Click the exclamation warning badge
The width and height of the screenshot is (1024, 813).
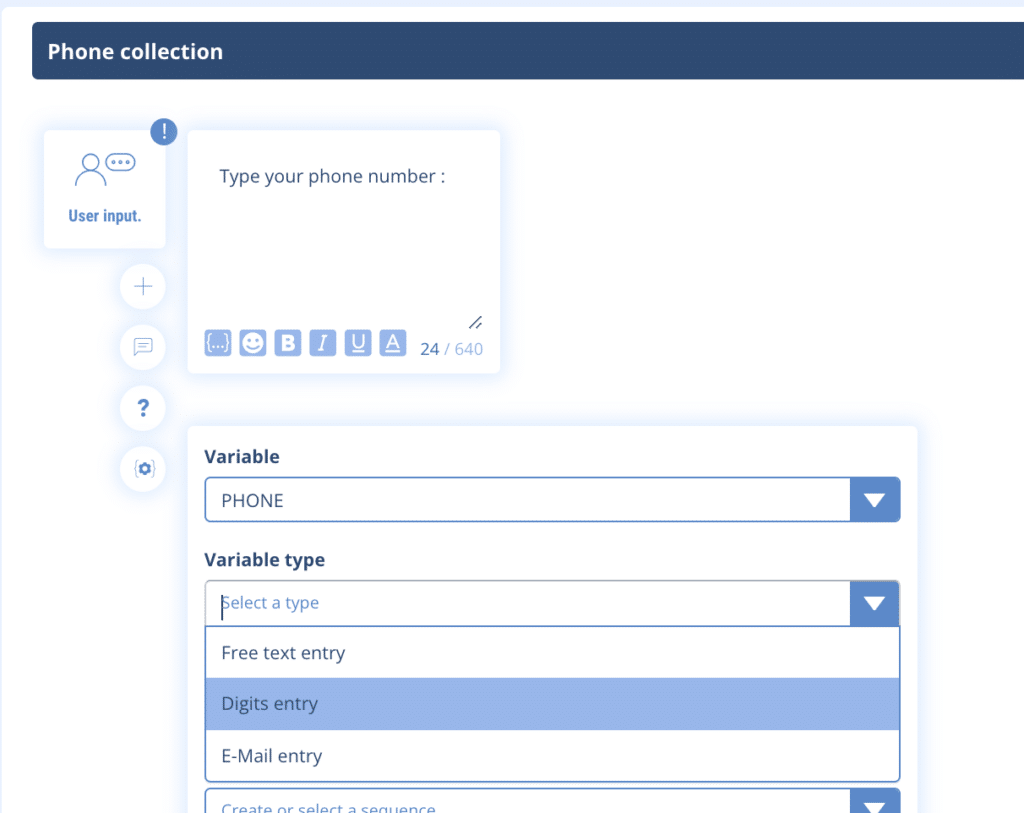coord(164,131)
